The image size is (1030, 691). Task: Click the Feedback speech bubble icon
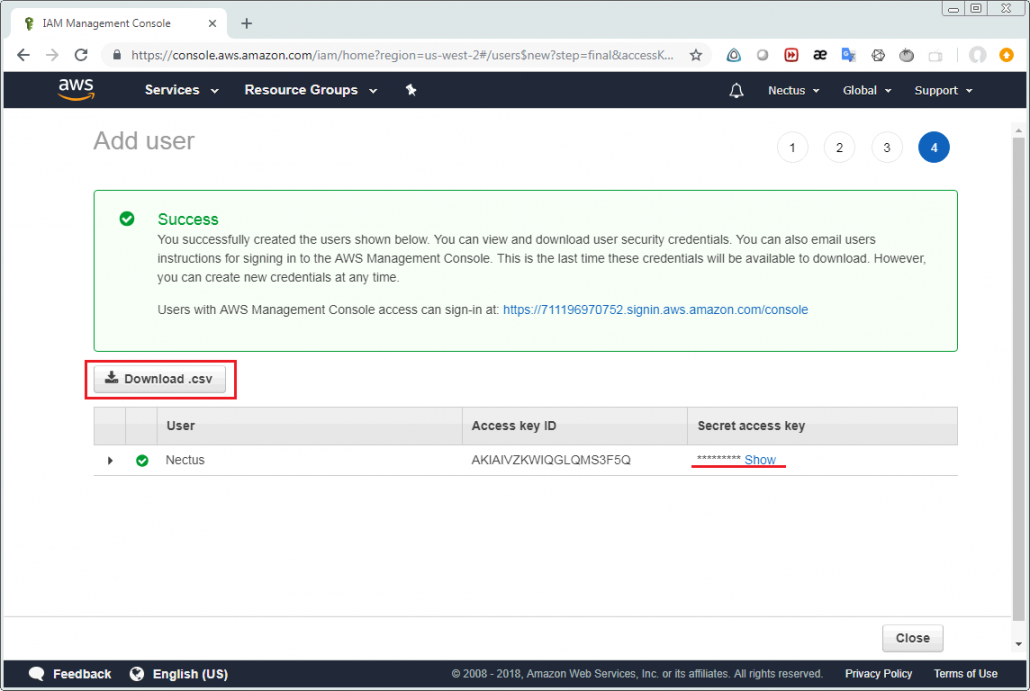36,673
